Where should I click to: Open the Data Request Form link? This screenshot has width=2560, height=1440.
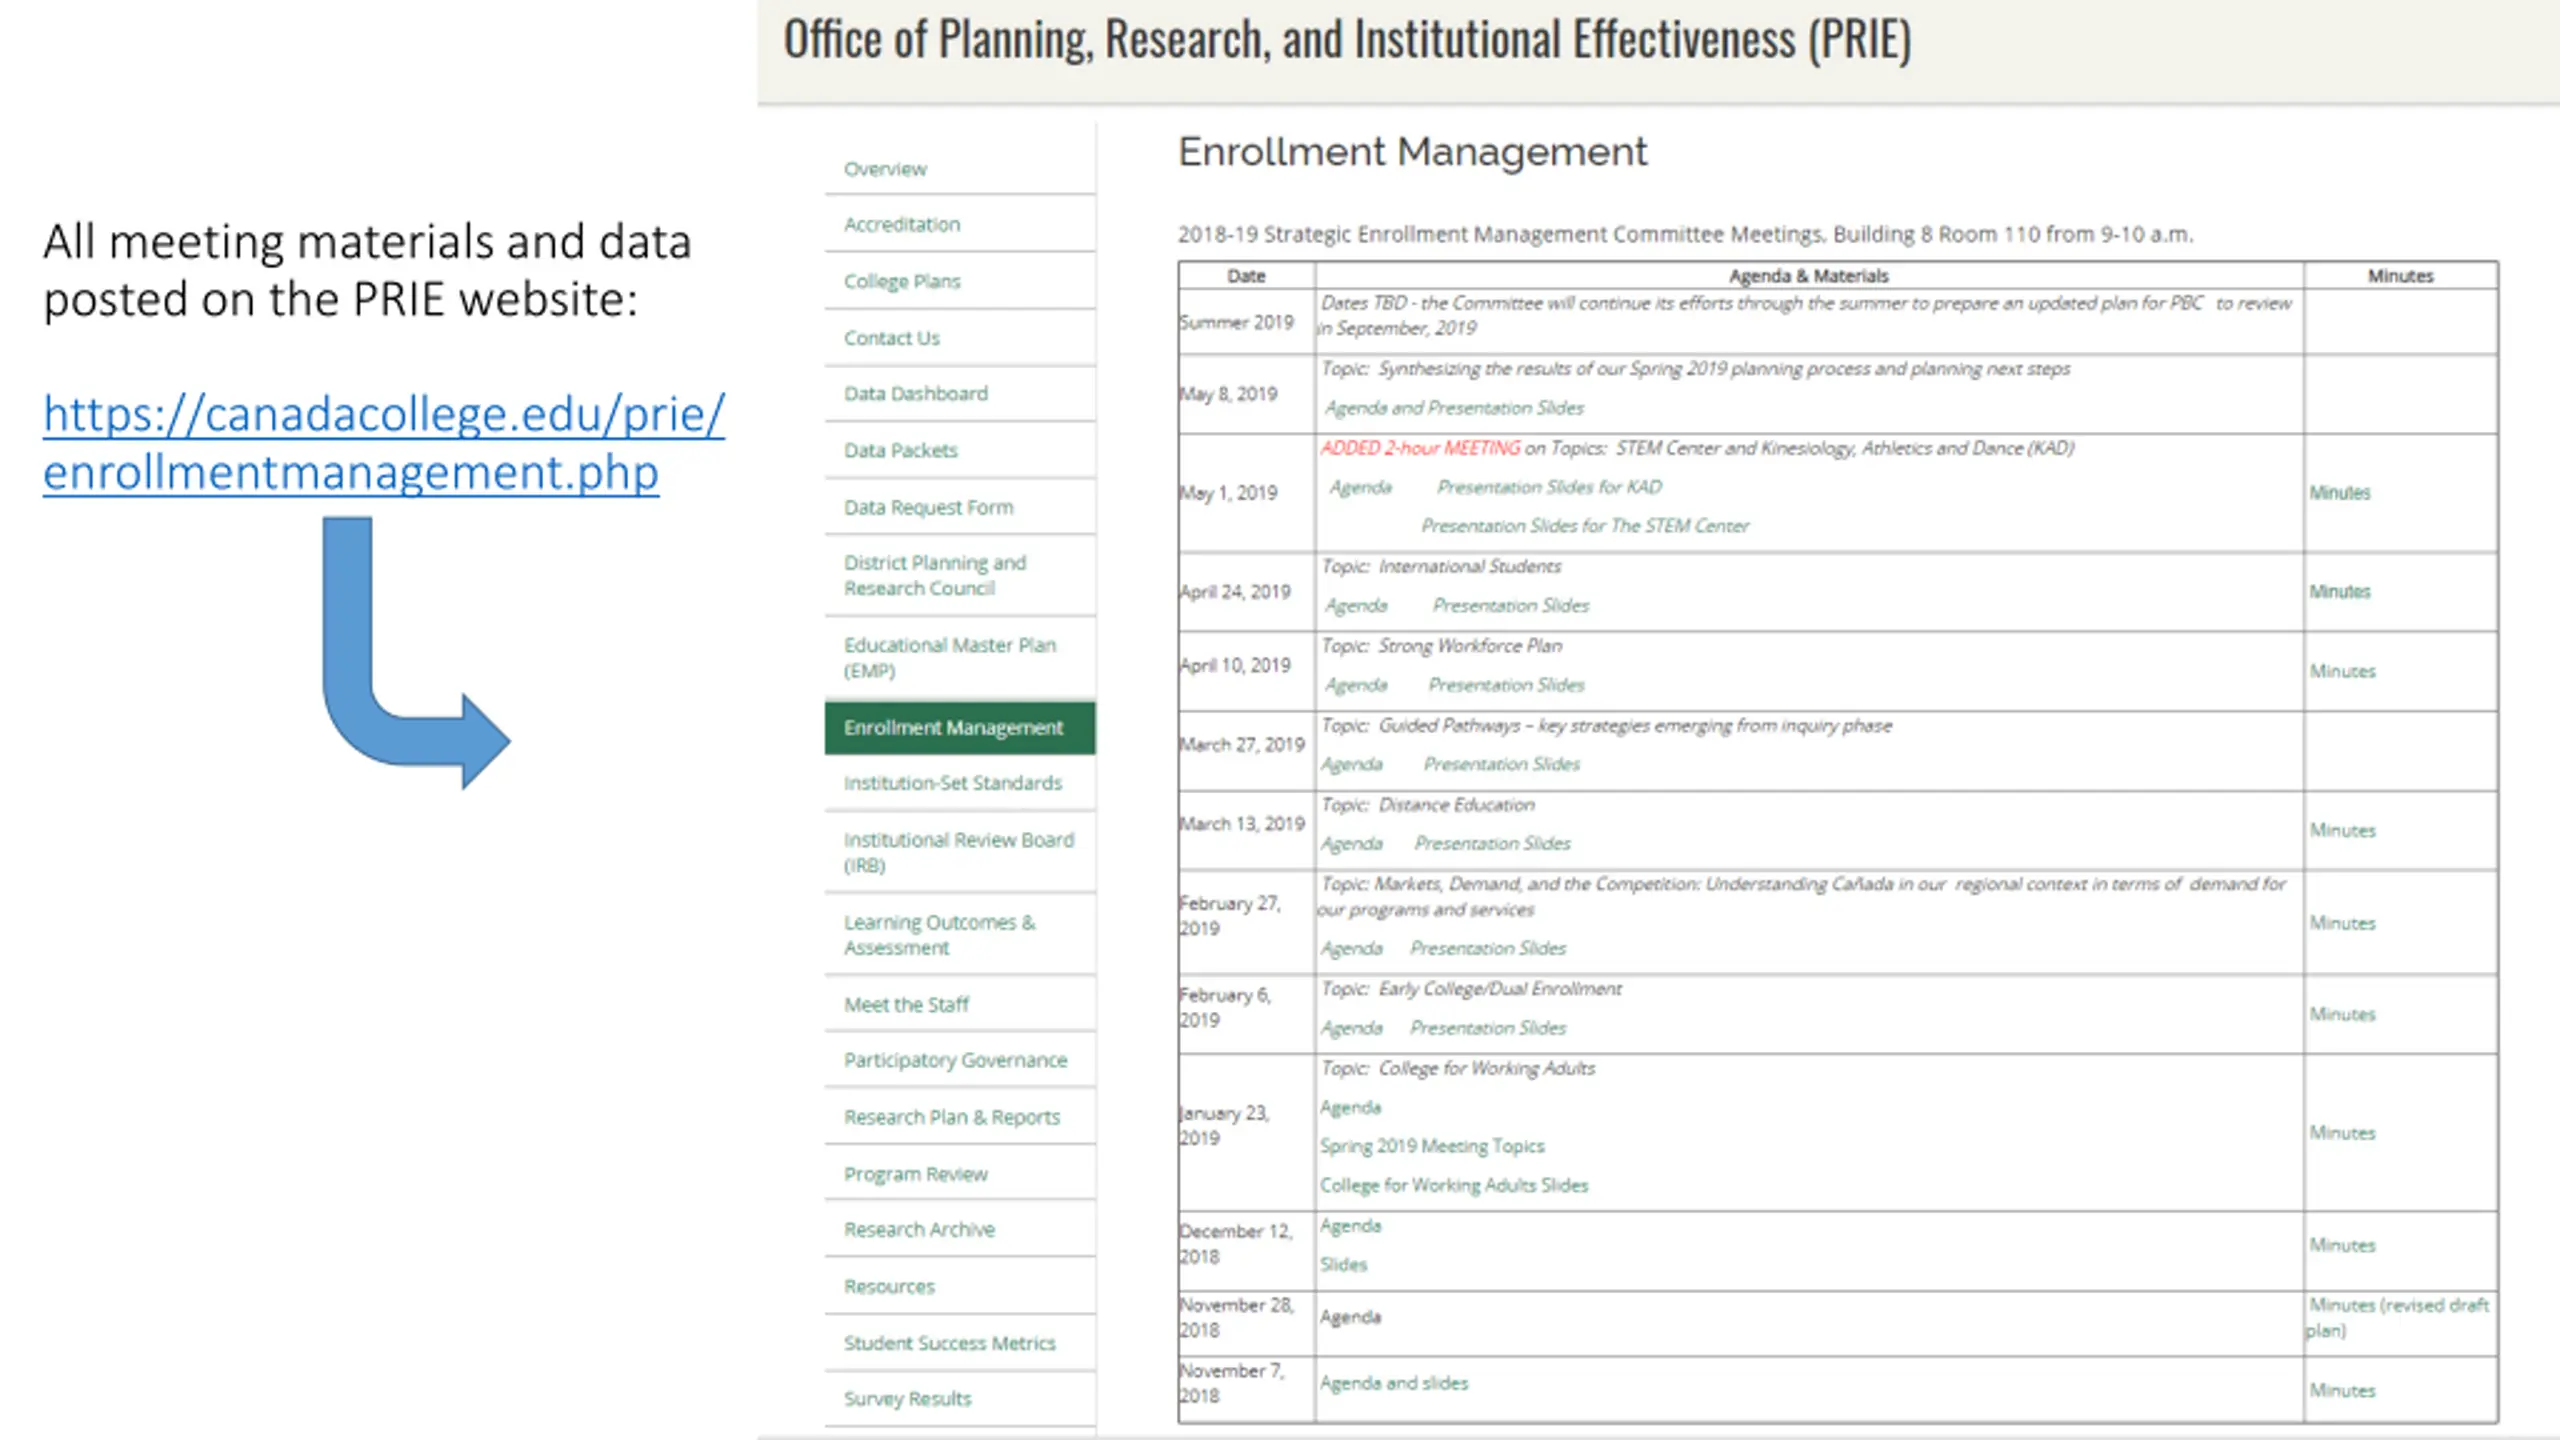929,508
